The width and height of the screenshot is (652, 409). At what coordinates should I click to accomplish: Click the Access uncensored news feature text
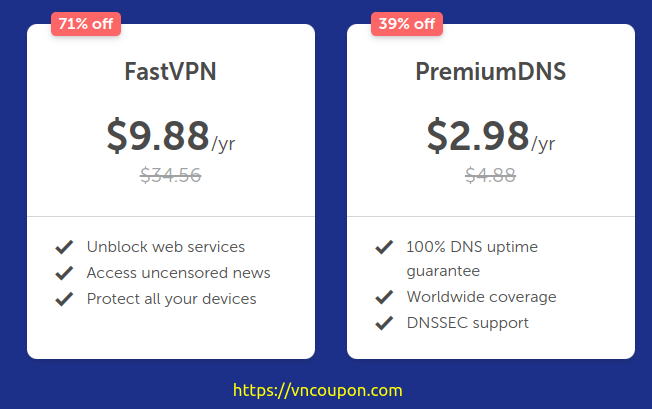point(179,273)
